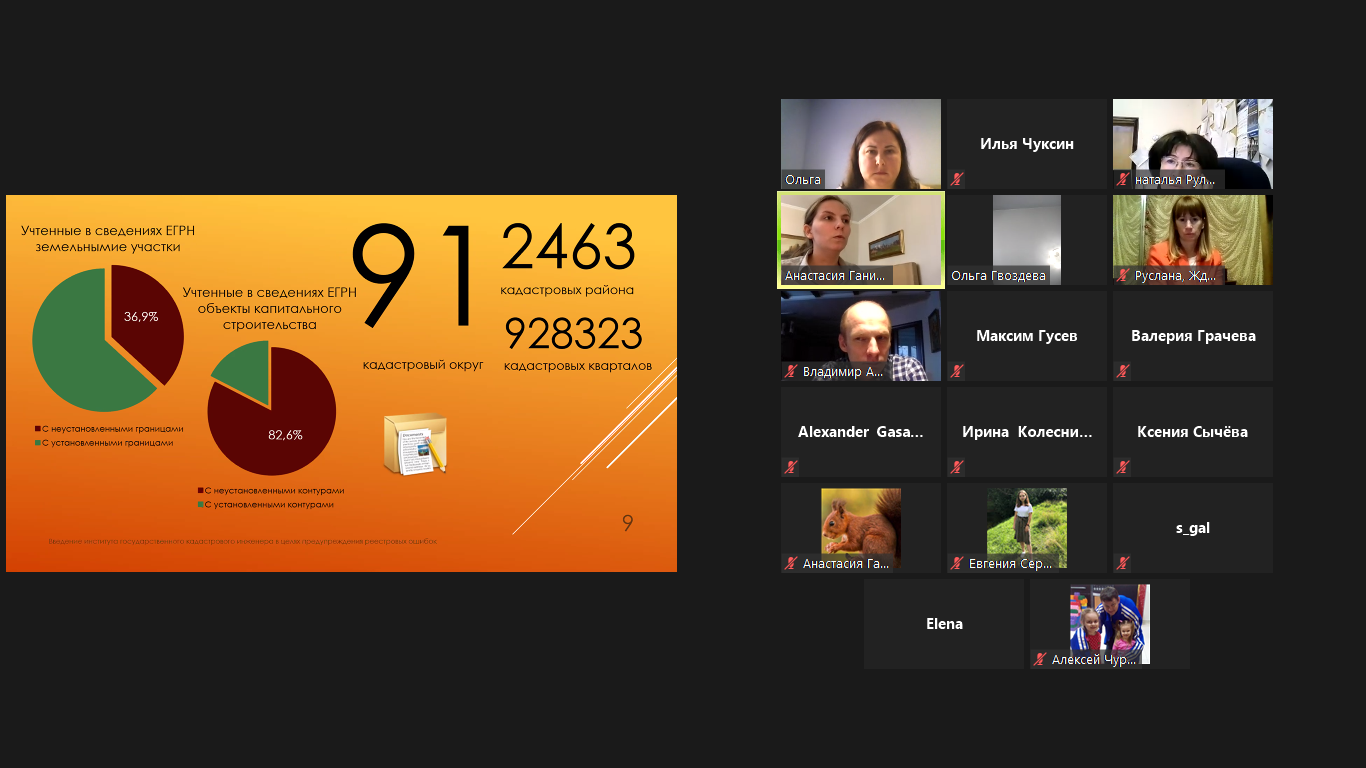1366x768 pixels.
Task: Click muted mic icon on Валерия Грачева tile
Action: click(x=1123, y=372)
